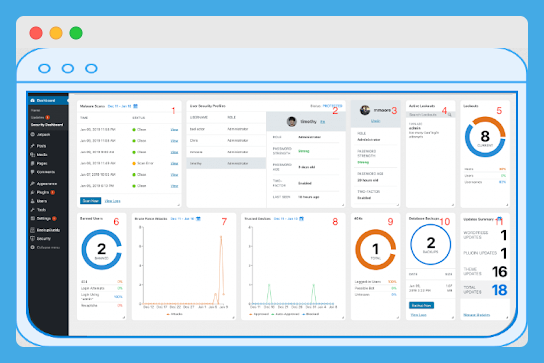
Task: Open the Plugins icon in sidebar
Action: 33,192
